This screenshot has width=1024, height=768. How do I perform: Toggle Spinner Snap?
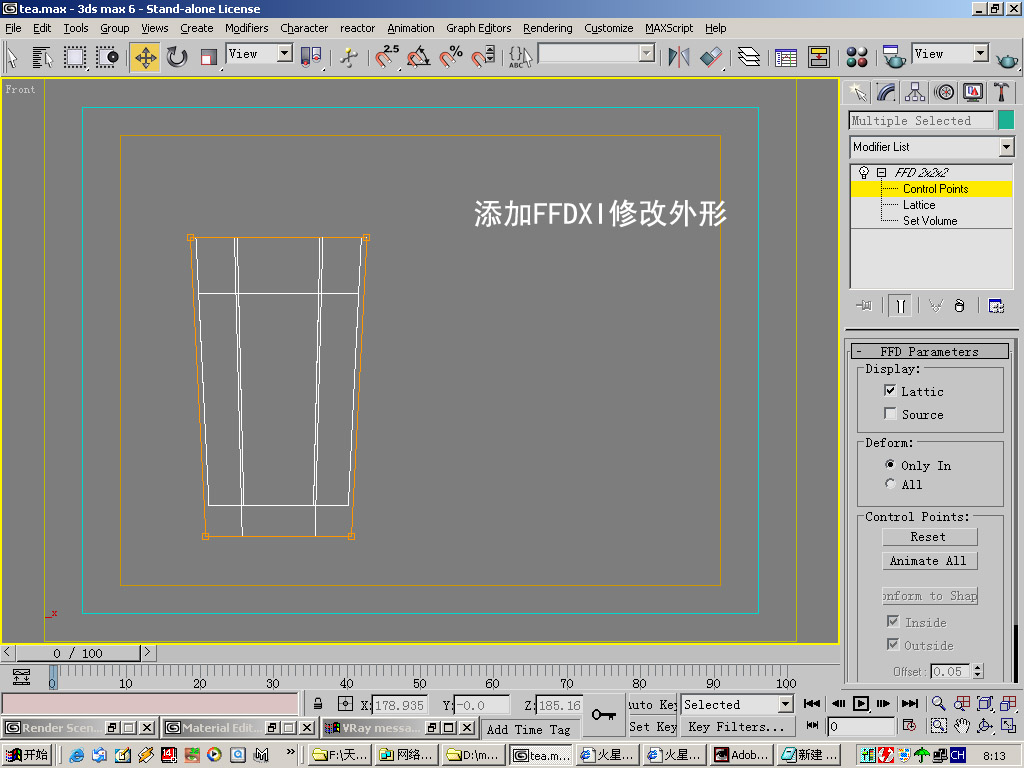point(483,57)
